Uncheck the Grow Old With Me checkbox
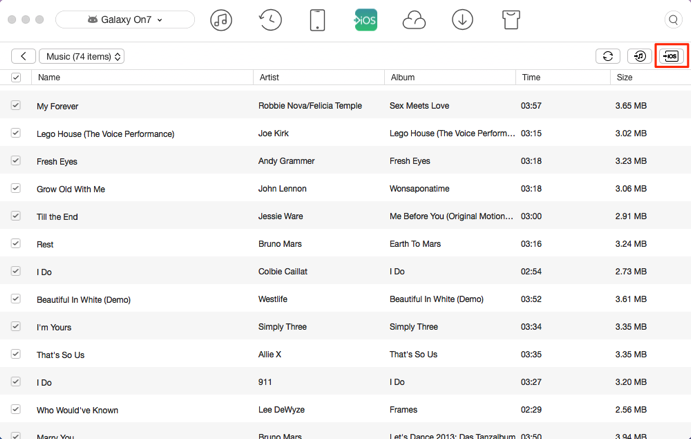The width and height of the screenshot is (691, 439). tap(16, 188)
